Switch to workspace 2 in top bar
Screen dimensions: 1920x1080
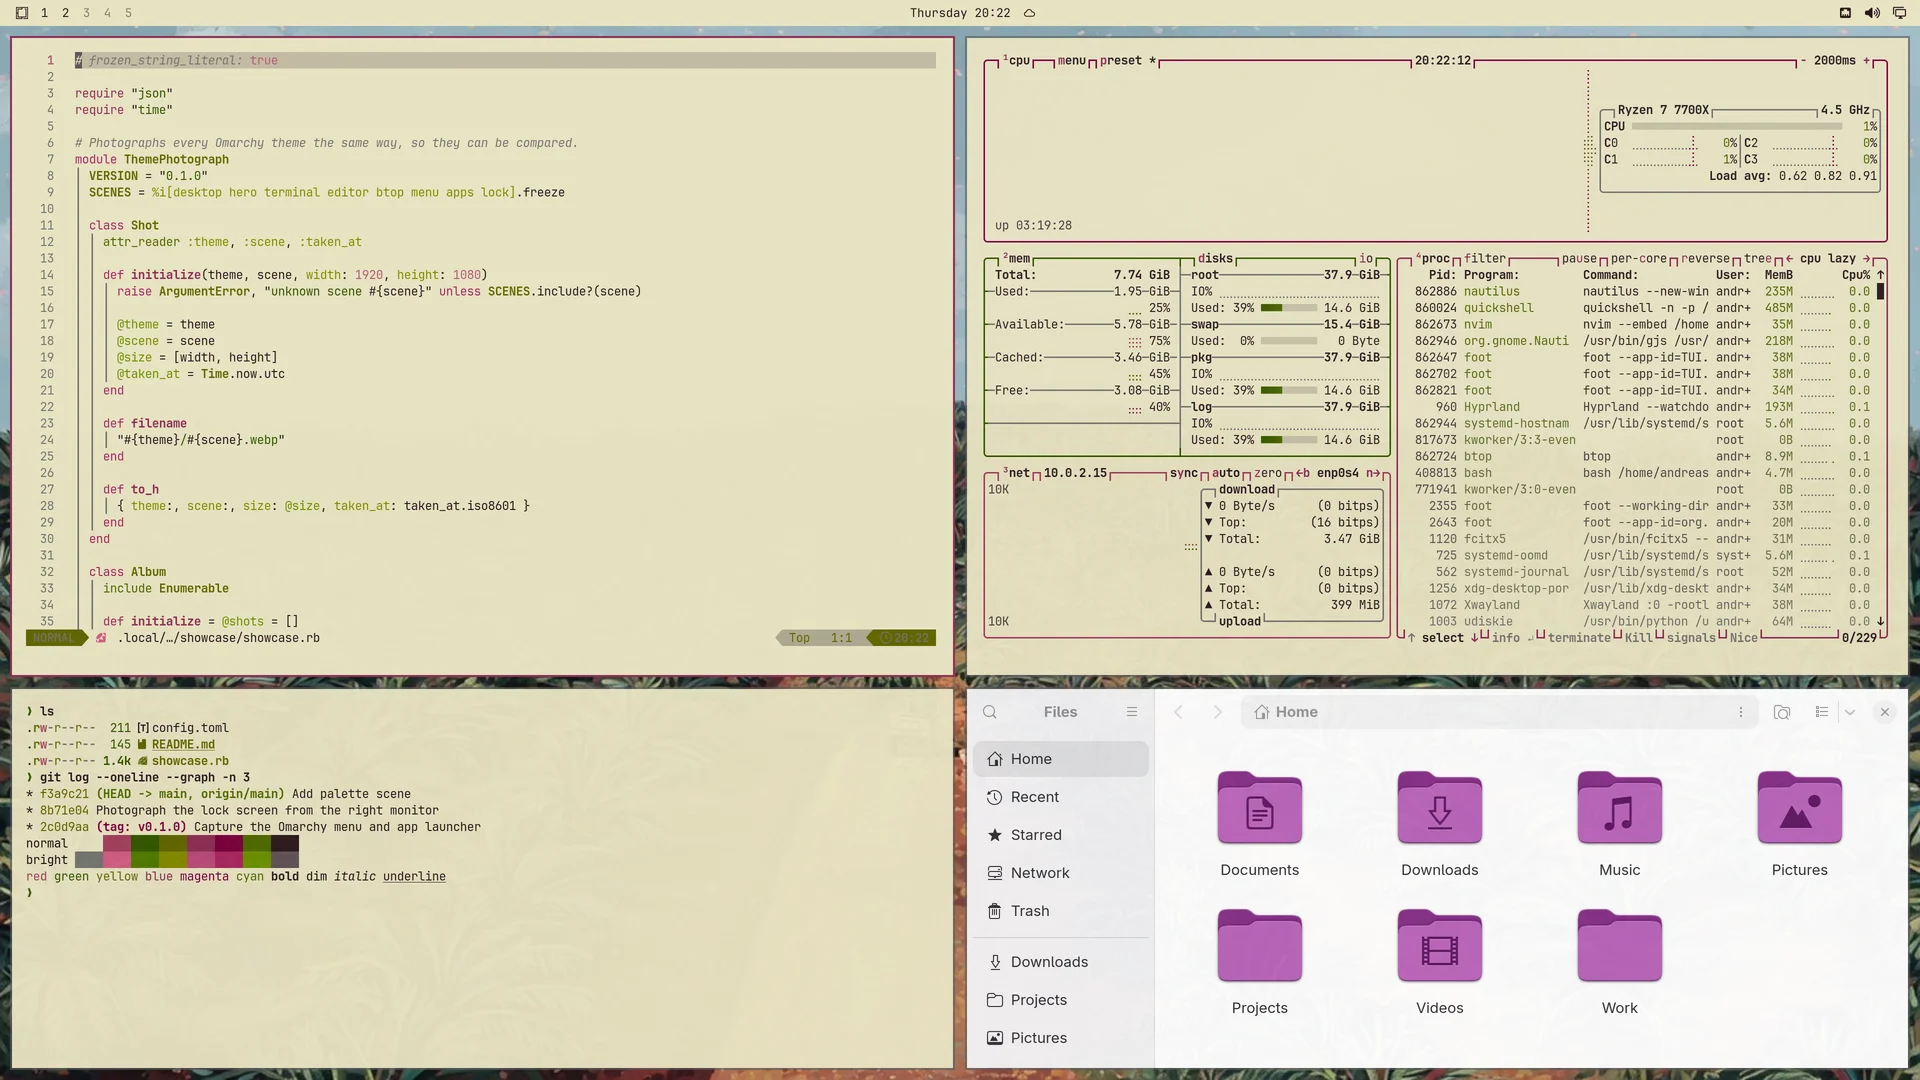[x=65, y=13]
